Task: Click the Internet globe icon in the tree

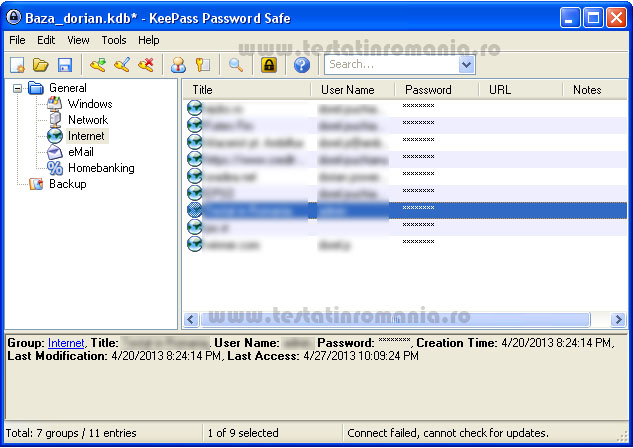Action: [x=54, y=136]
